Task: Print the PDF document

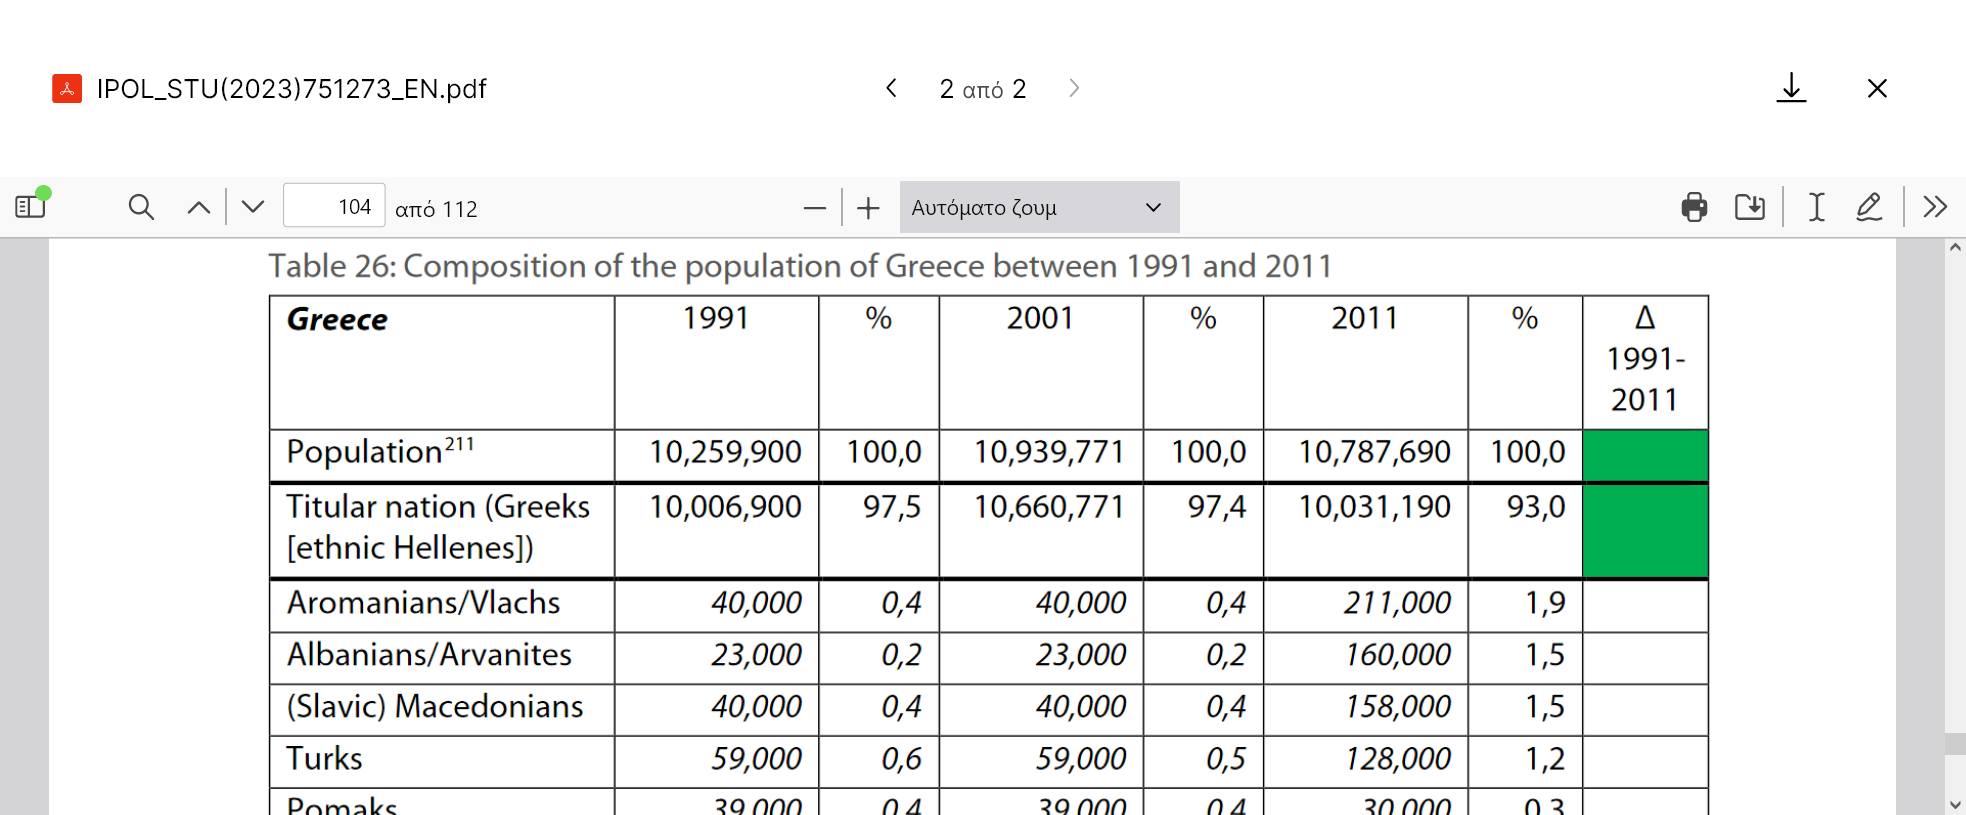Action: coord(1694,207)
